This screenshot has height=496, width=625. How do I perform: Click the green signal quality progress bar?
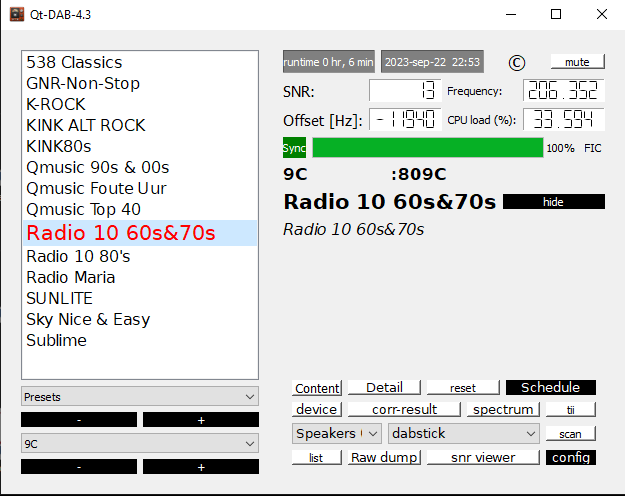(x=427, y=148)
